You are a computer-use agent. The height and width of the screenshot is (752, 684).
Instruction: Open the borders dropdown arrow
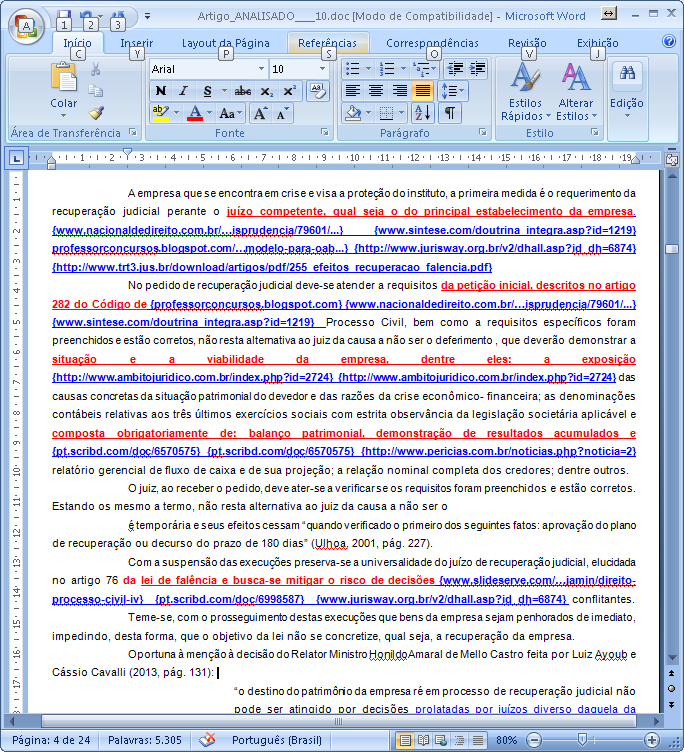point(401,113)
